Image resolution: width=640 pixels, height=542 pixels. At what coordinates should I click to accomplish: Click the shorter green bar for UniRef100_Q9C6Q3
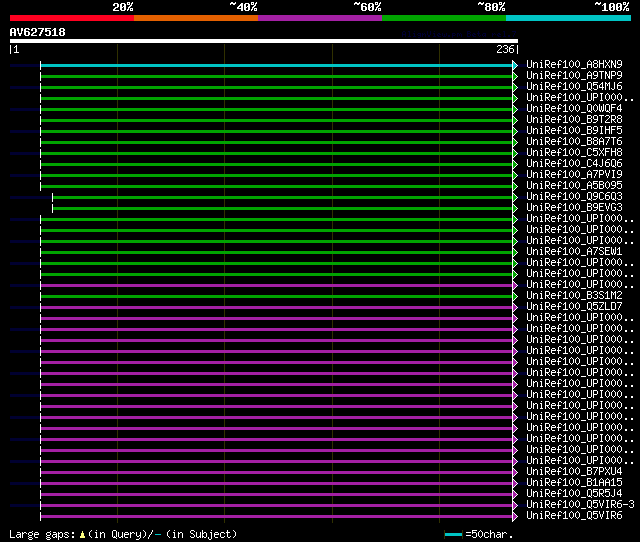282,198
